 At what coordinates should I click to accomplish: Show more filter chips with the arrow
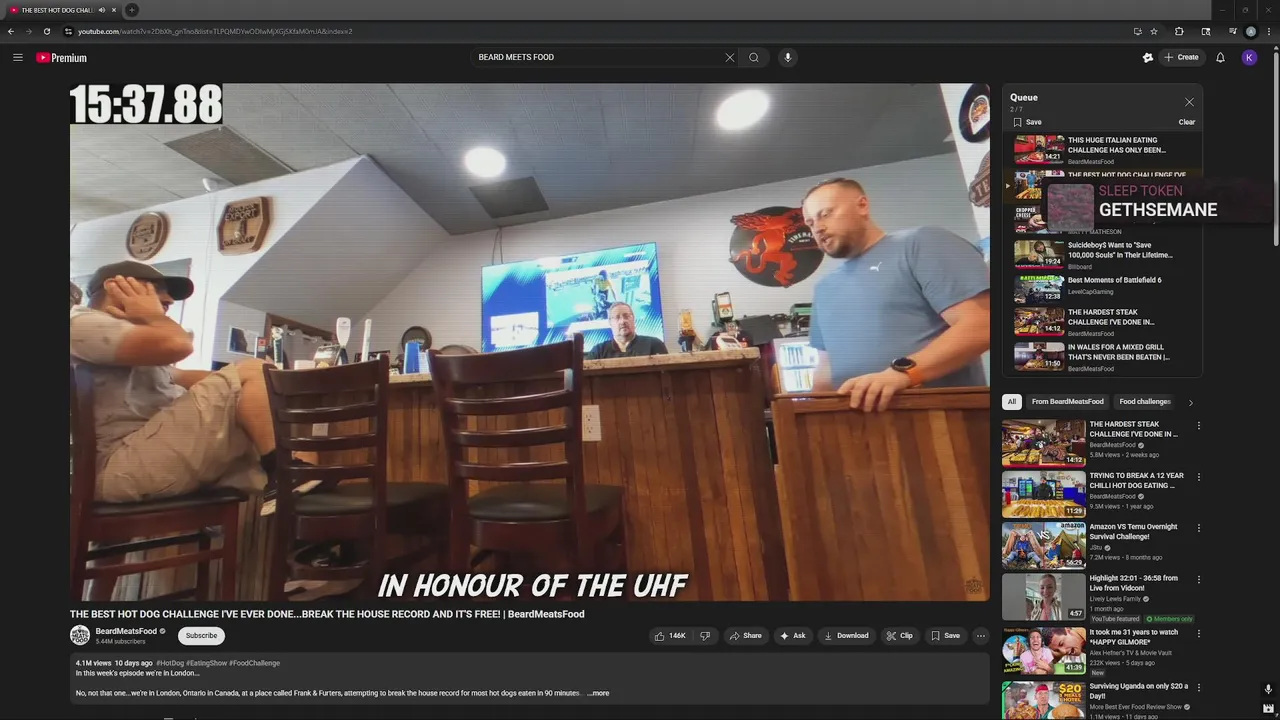tap(1190, 403)
